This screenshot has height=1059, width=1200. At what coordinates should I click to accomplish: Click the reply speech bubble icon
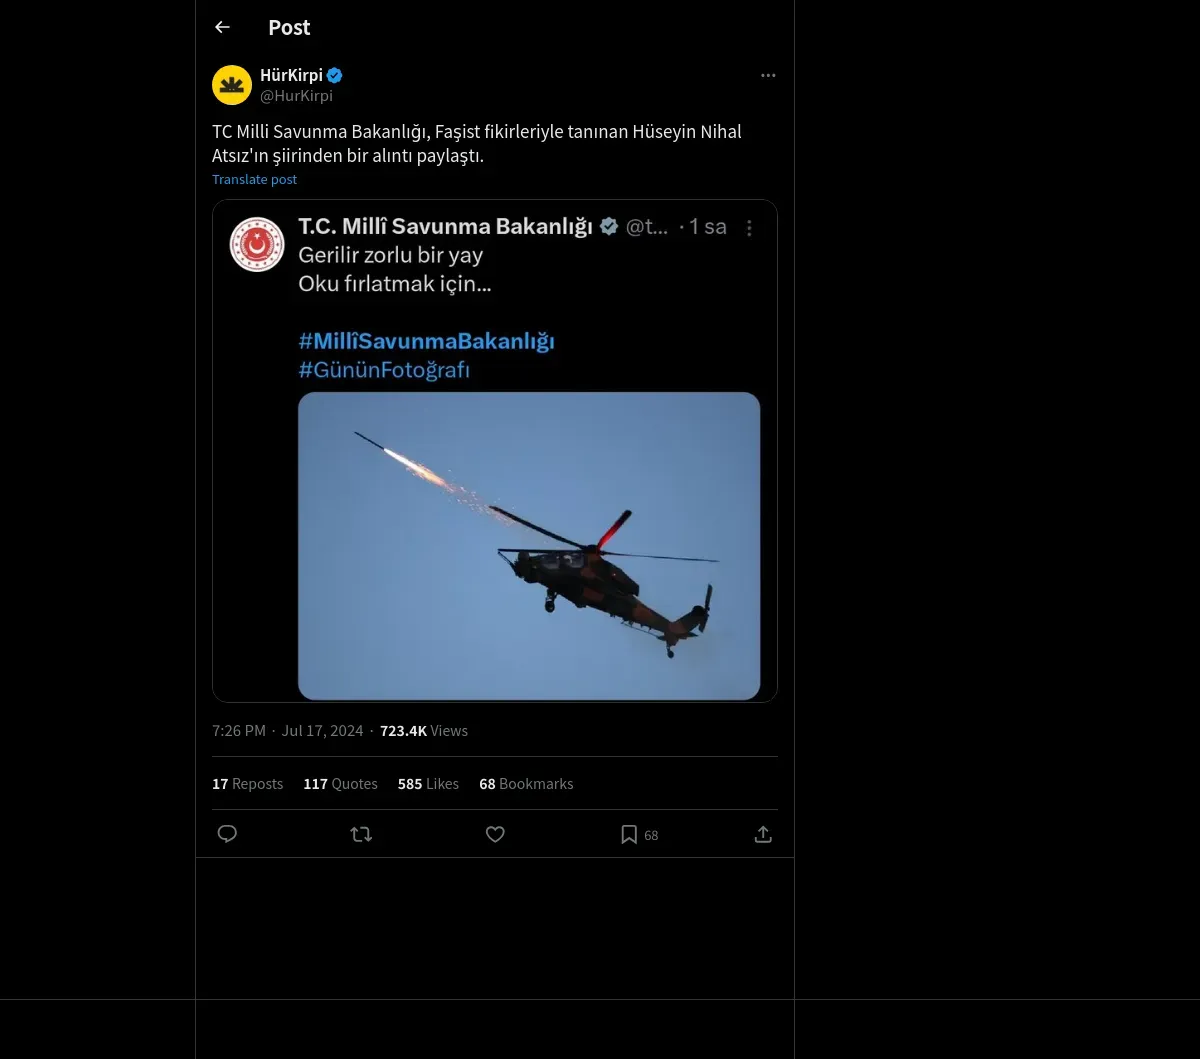coord(227,834)
